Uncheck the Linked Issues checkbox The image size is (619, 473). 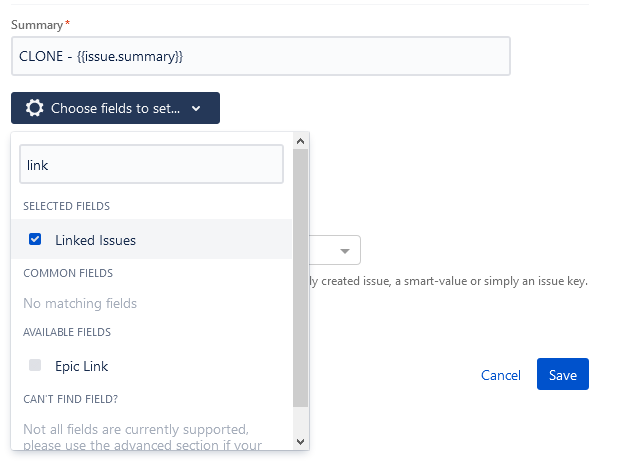coord(36,240)
